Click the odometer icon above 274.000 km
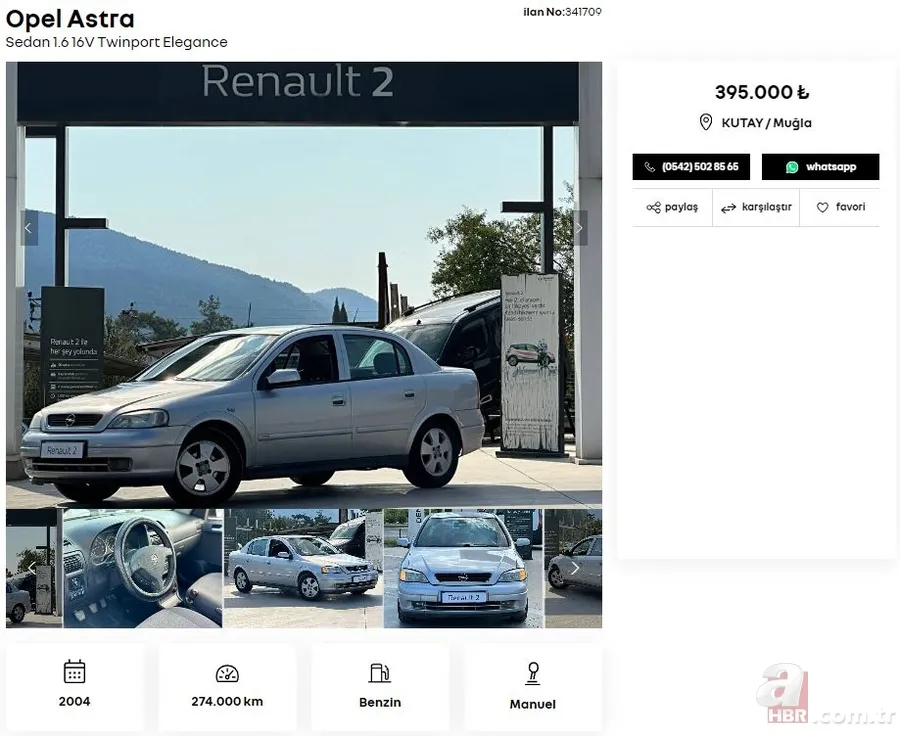Image resolution: width=900 pixels, height=736 pixels. (227, 671)
